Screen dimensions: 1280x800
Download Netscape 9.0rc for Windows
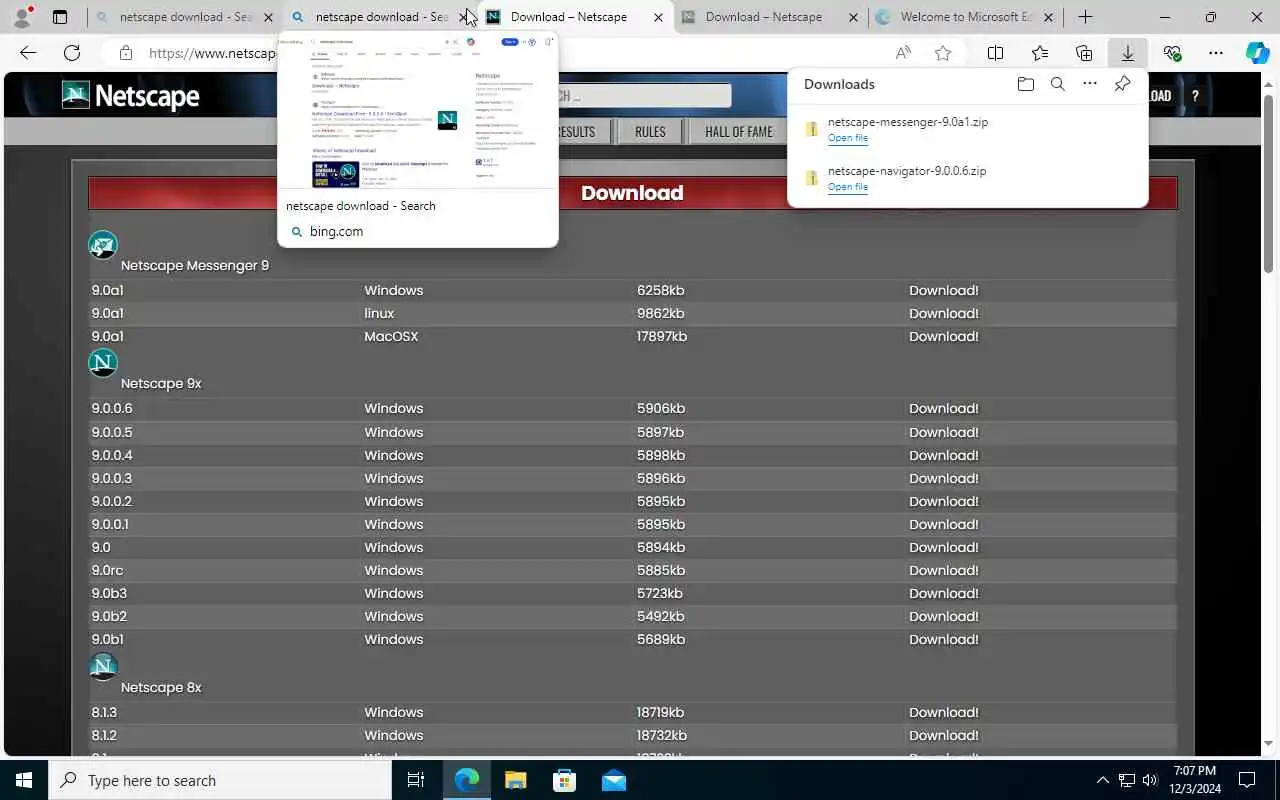pos(943,570)
